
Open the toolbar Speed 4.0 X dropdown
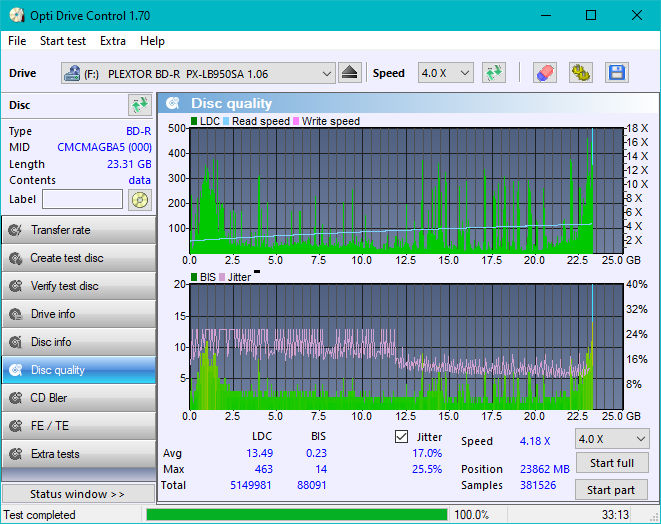tap(446, 73)
